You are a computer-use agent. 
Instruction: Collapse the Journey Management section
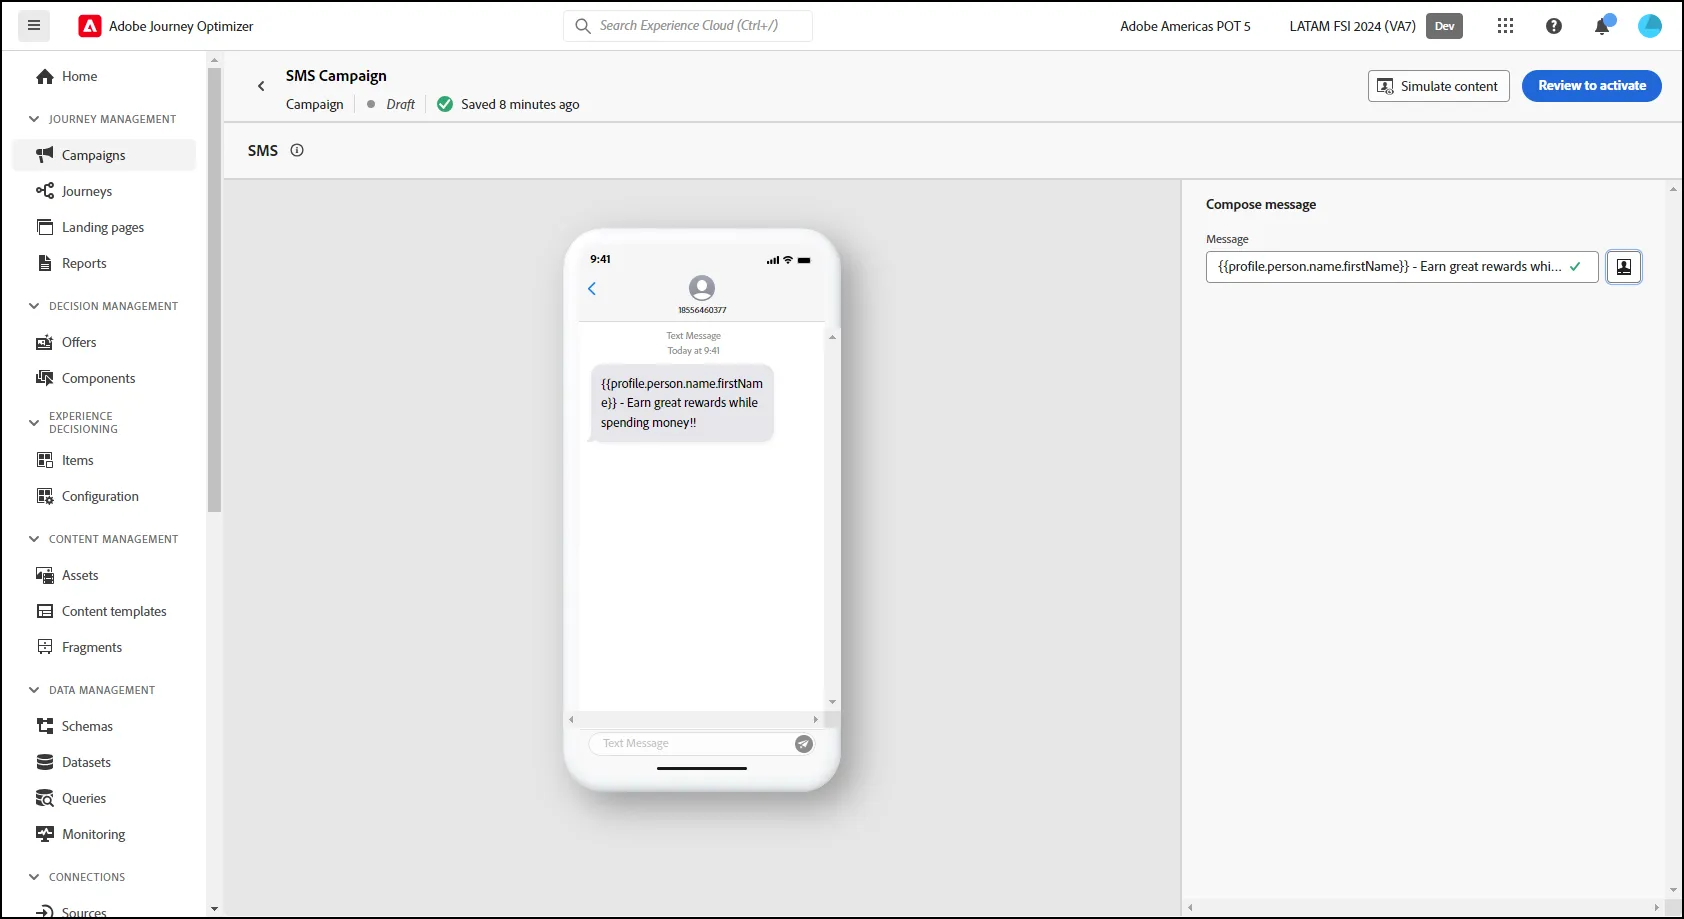click(x=34, y=119)
